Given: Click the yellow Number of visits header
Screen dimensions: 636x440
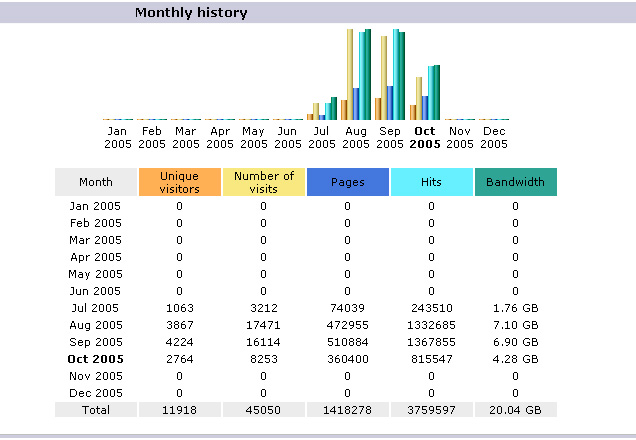Looking at the screenshot, I should coord(264,182).
